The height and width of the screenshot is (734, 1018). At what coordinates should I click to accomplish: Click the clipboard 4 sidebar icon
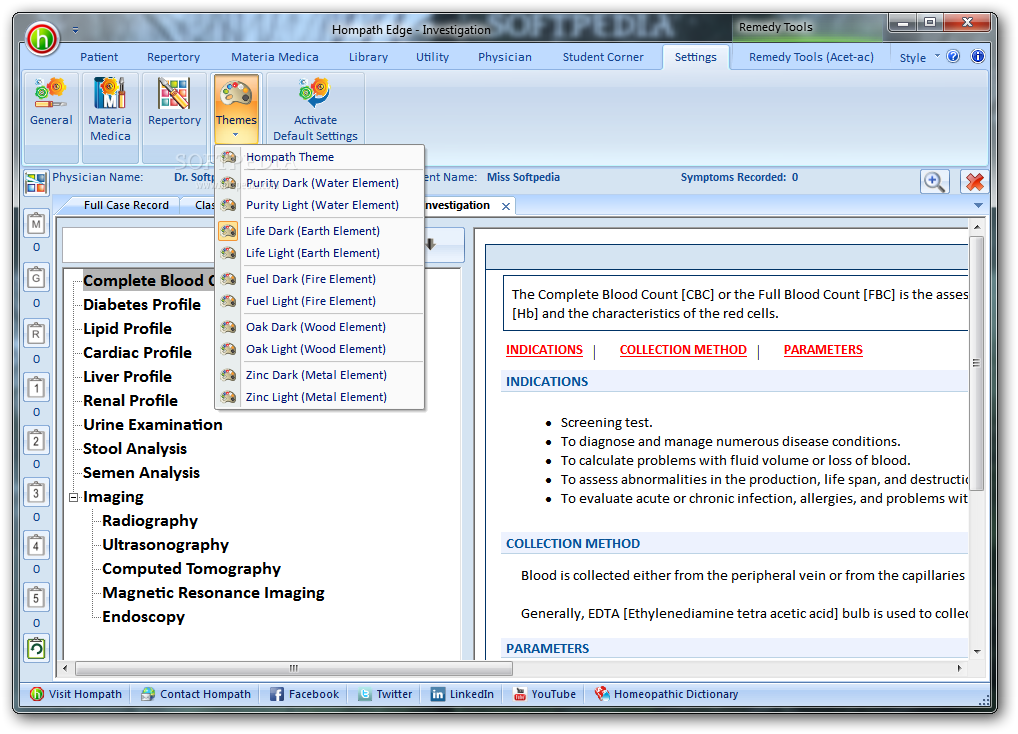click(36, 546)
